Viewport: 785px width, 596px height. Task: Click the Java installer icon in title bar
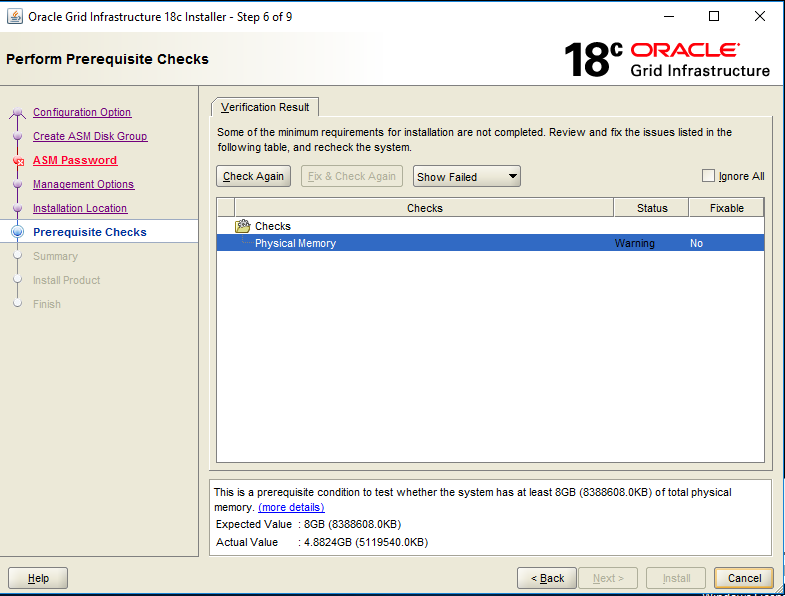coord(15,17)
